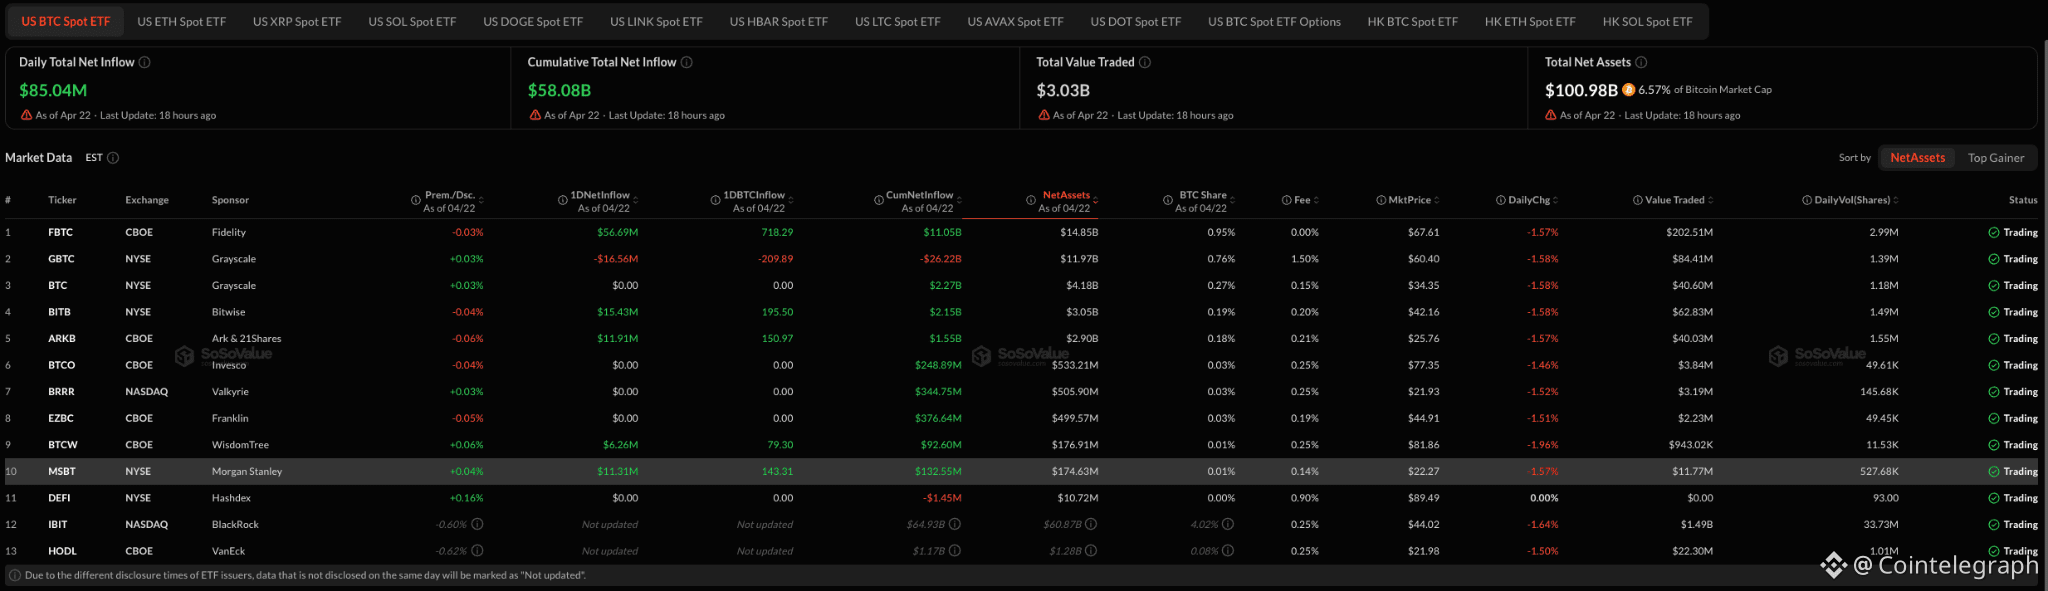Switch to US DOGE Spot ETF tab
This screenshot has height=591, width=2048.
pyautogui.click(x=533, y=21)
